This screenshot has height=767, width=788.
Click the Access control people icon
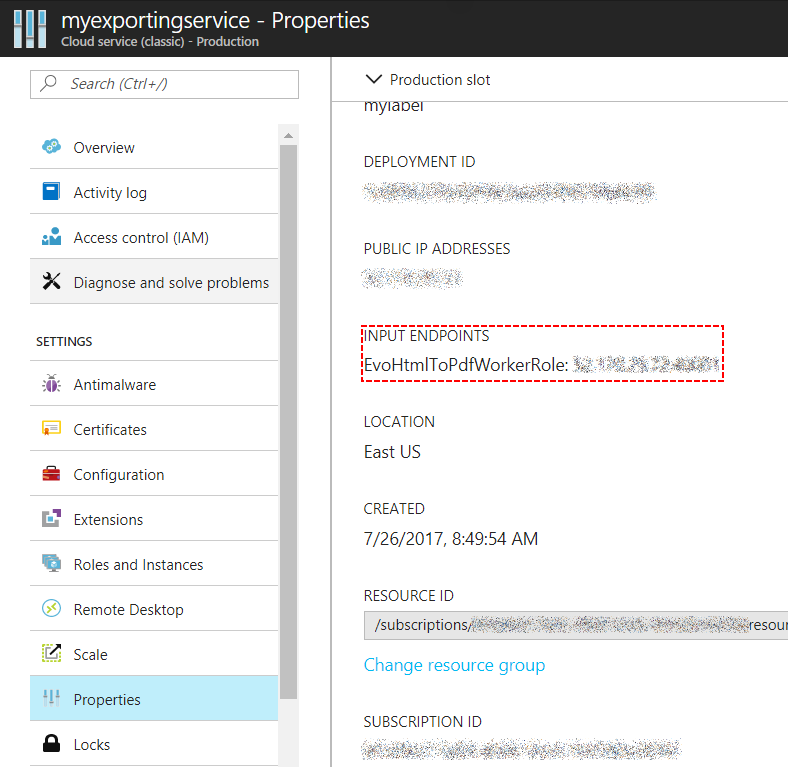51,237
